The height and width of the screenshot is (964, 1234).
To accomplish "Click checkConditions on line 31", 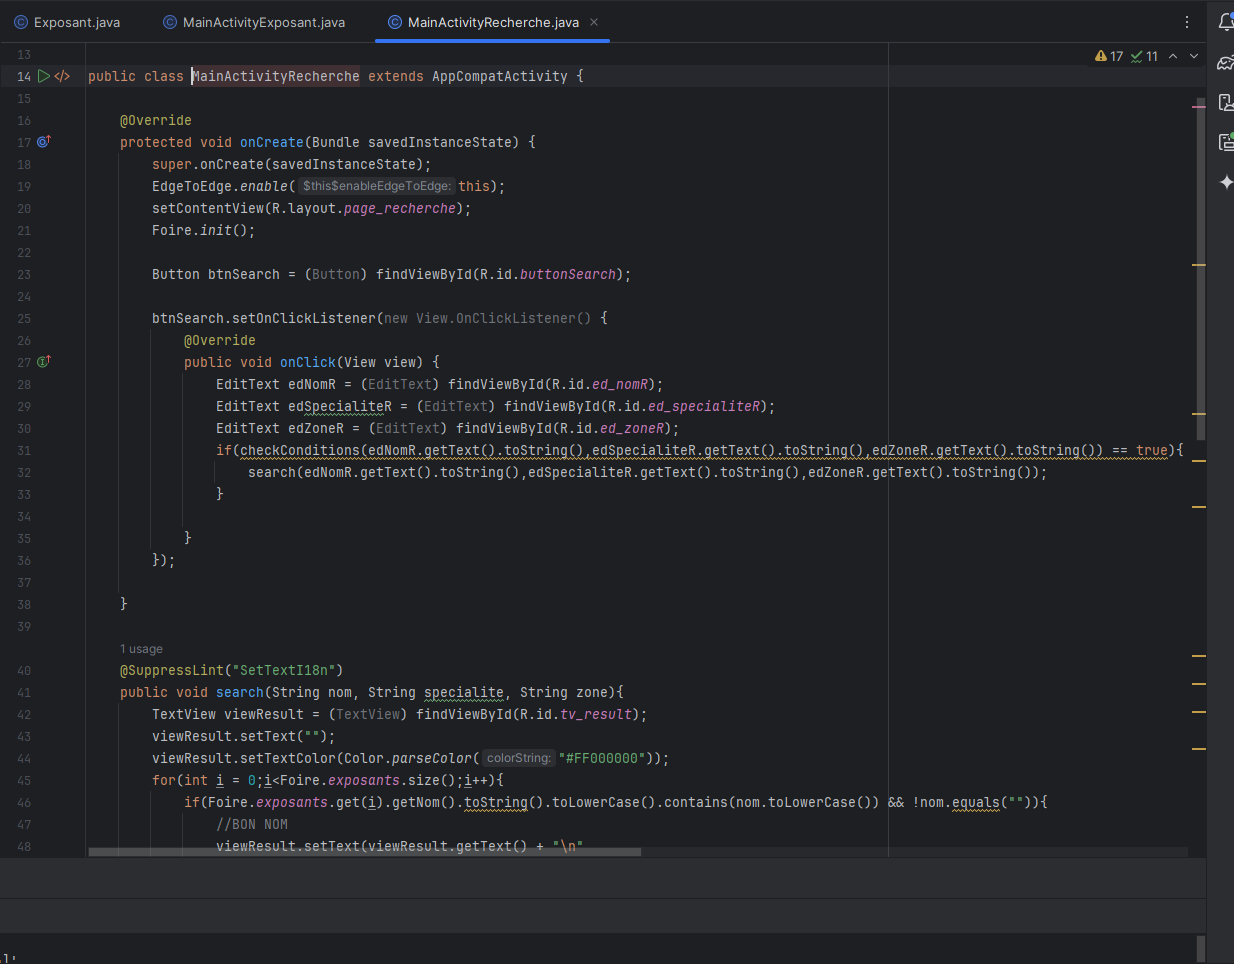I will [300, 450].
